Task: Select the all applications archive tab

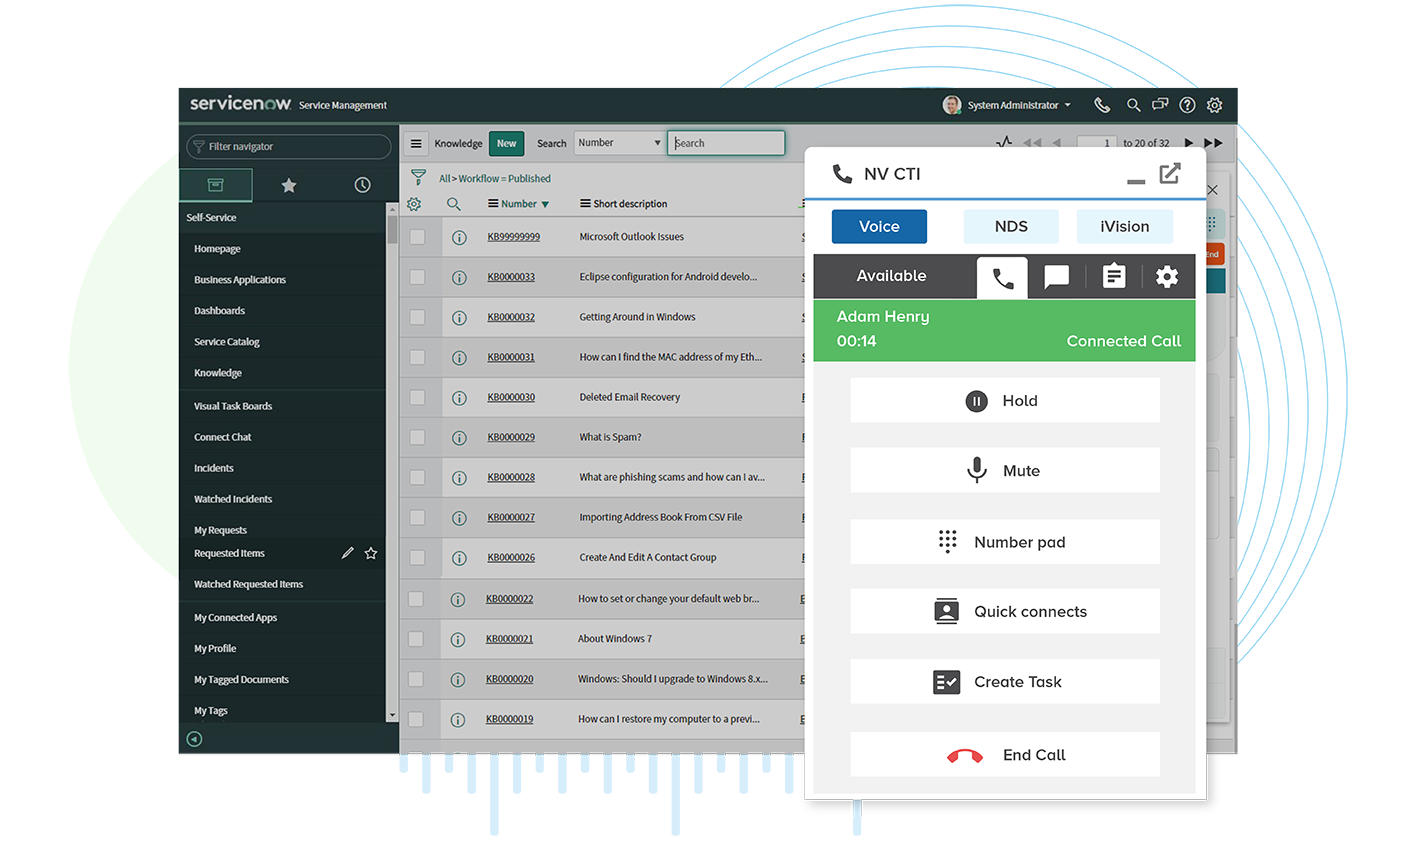Action: tap(215, 185)
